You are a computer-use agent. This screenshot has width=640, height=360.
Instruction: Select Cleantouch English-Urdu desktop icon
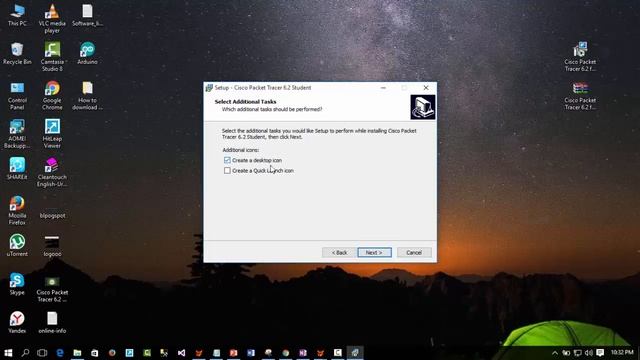[x=52, y=172]
